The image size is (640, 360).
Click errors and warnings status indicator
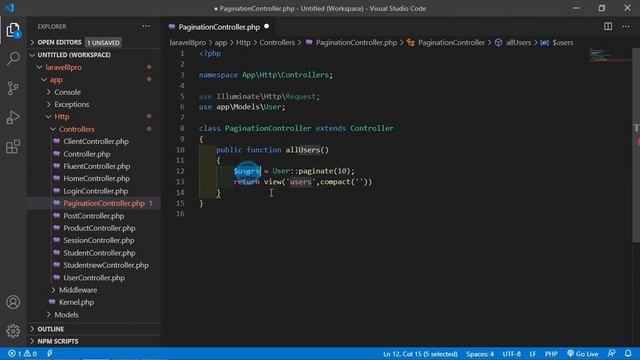[x=23, y=353]
